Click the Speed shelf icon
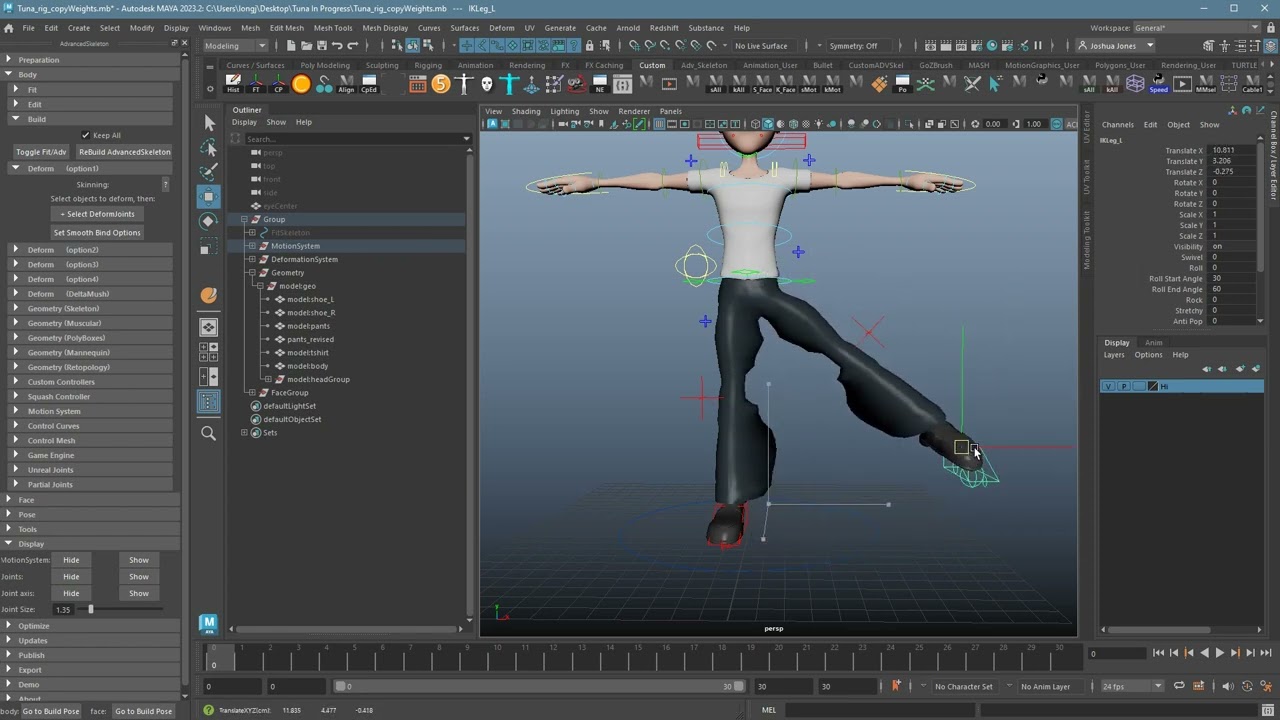This screenshot has width=1280, height=720. [x=1158, y=84]
